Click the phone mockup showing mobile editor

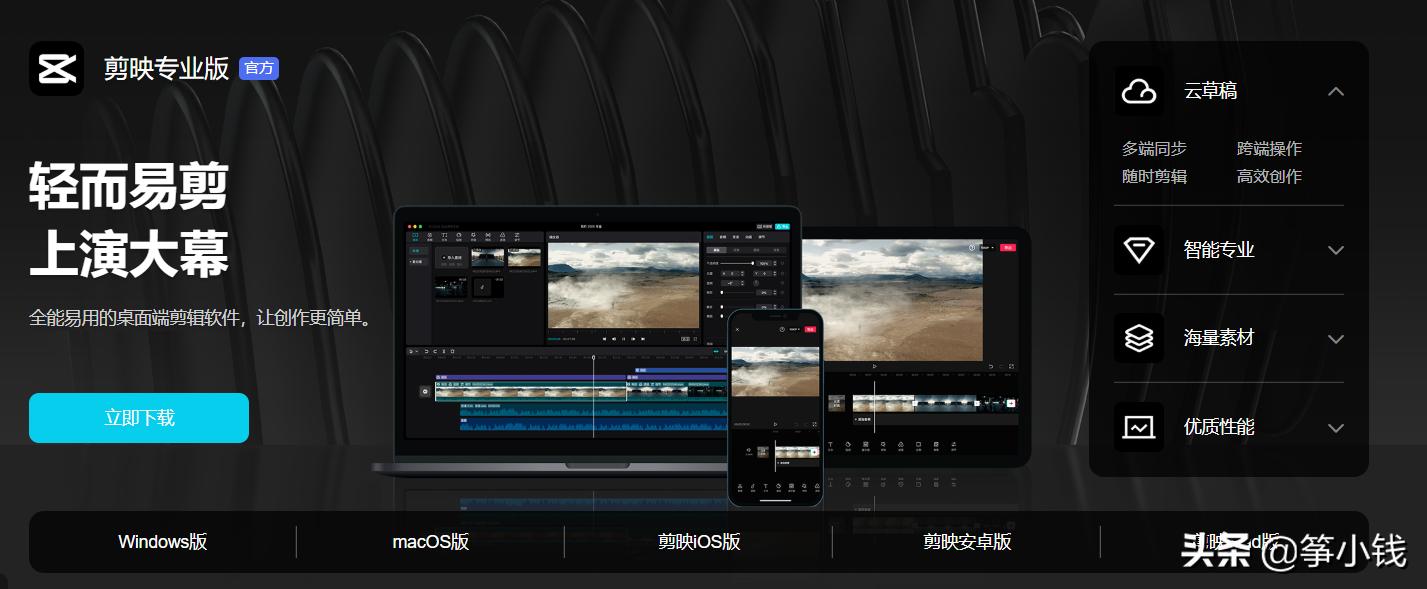click(775, 405)
